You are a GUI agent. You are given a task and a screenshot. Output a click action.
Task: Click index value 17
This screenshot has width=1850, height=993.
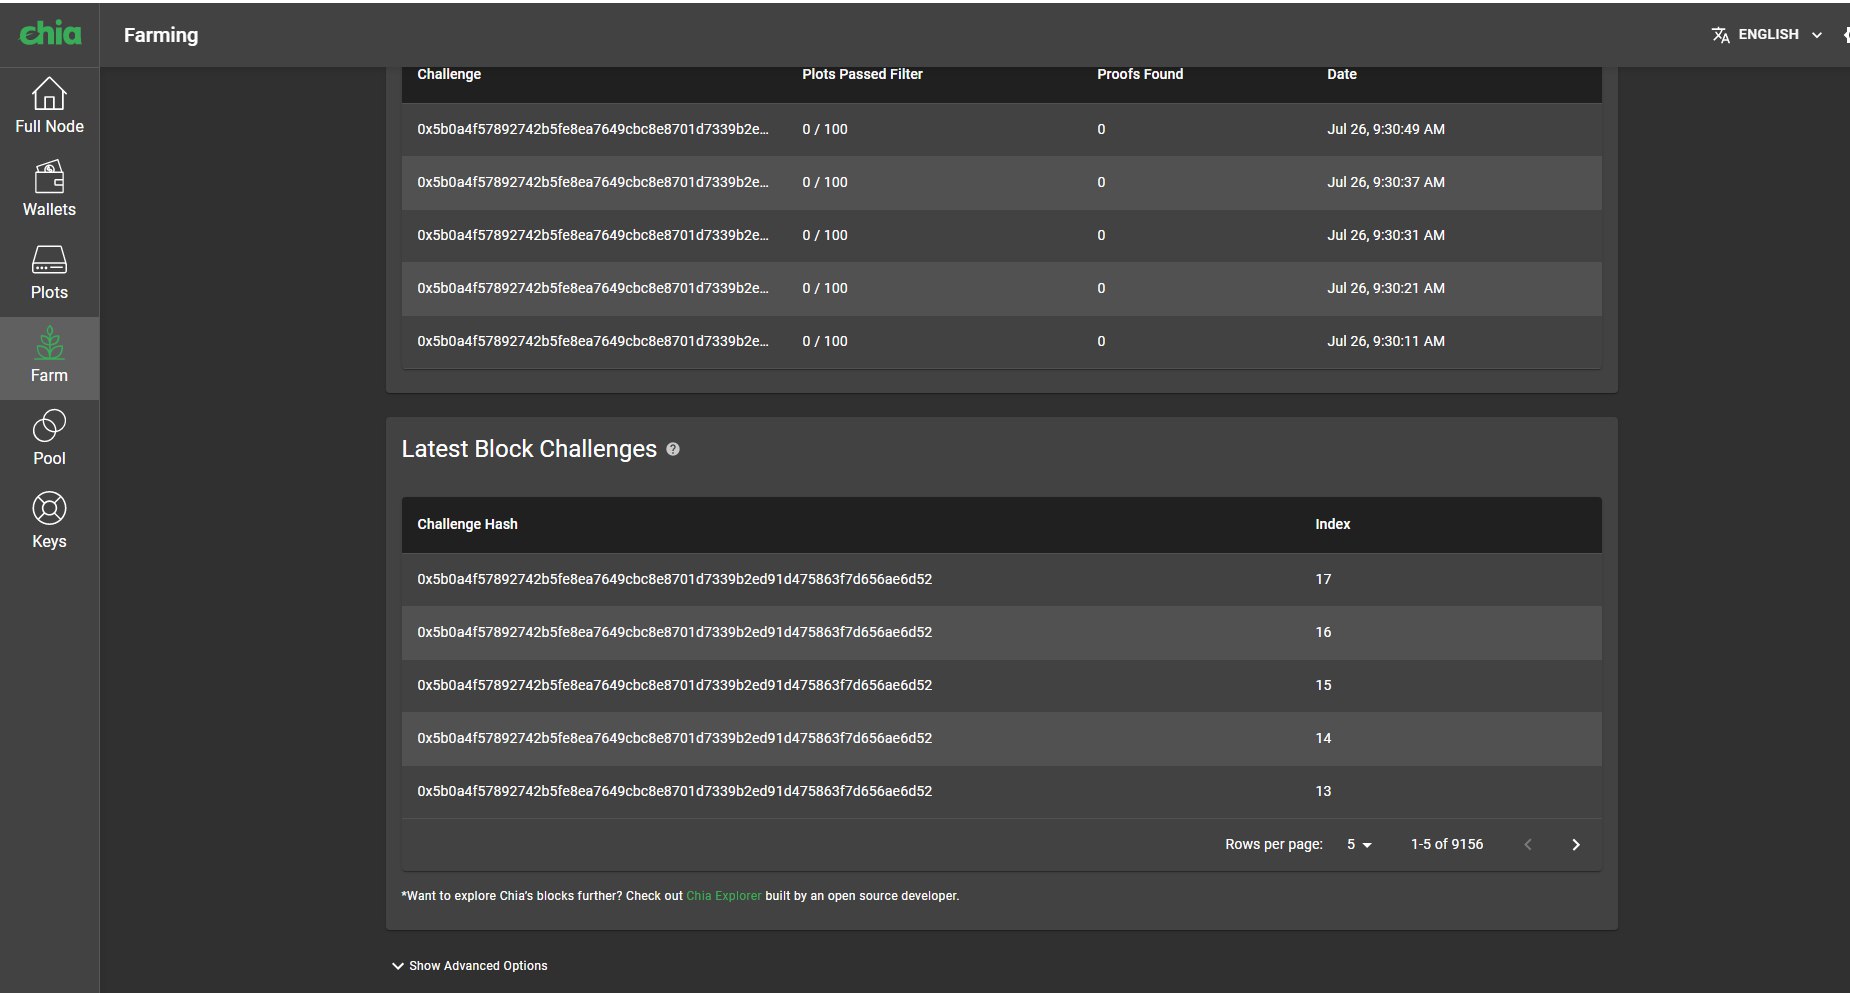(x=1323, y=579)
